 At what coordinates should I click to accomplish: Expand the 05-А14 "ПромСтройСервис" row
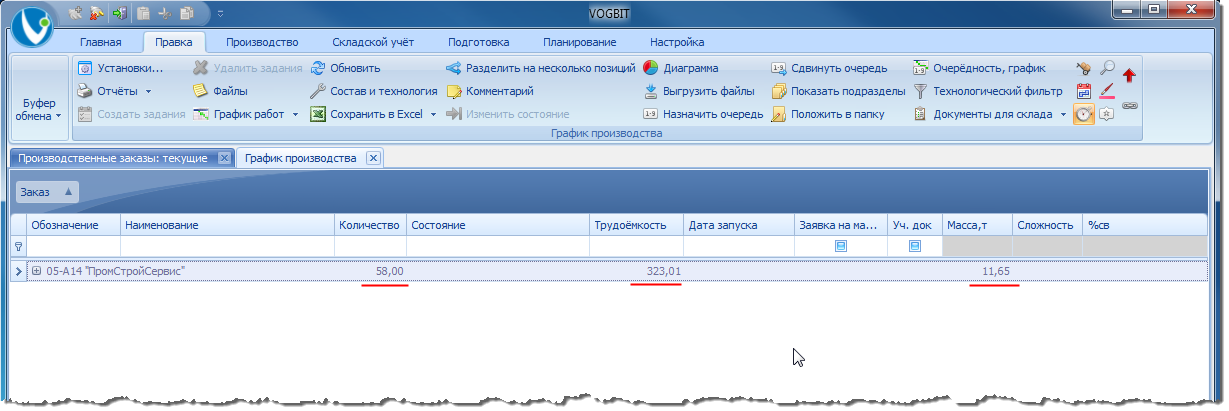point(36,271)
